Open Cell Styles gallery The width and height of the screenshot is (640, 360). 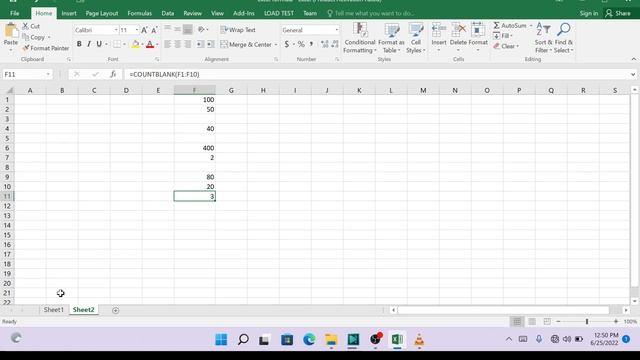[416, 38]
